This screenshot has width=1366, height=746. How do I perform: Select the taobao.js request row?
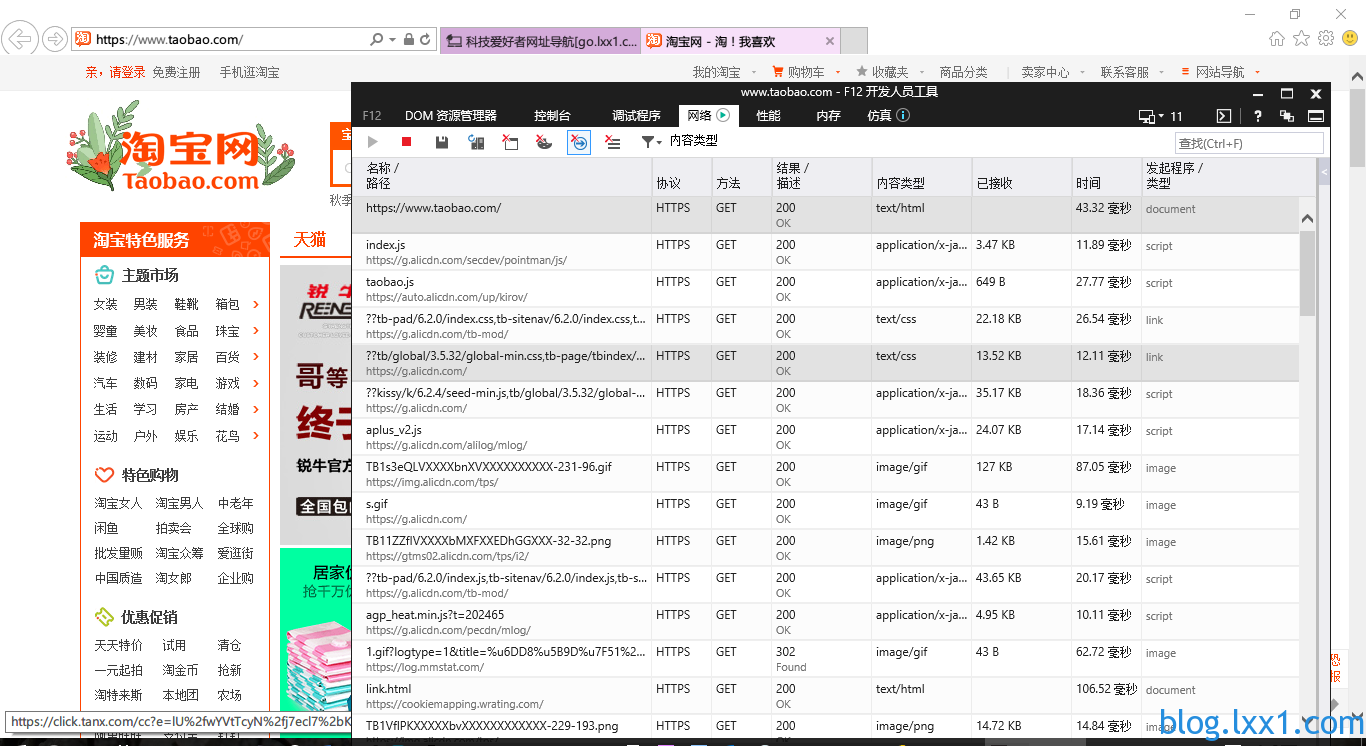click(825, 289)
